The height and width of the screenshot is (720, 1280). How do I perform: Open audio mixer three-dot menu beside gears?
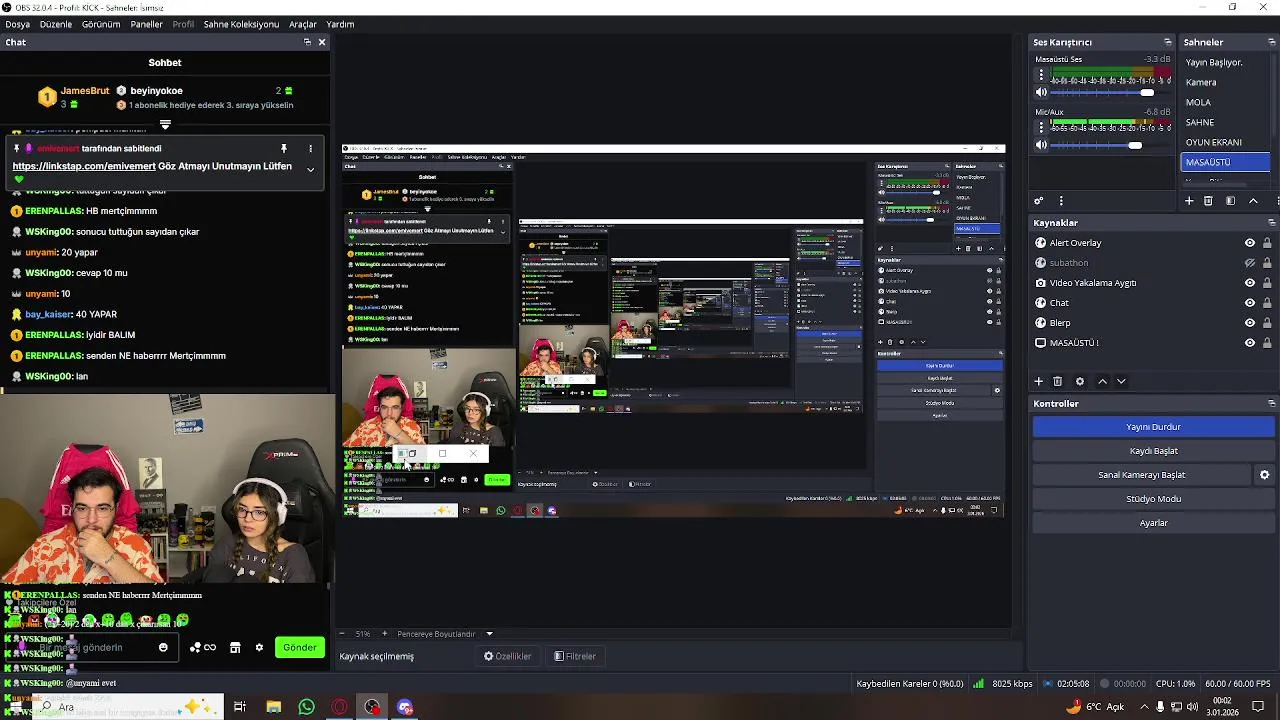coord(1061,201)
